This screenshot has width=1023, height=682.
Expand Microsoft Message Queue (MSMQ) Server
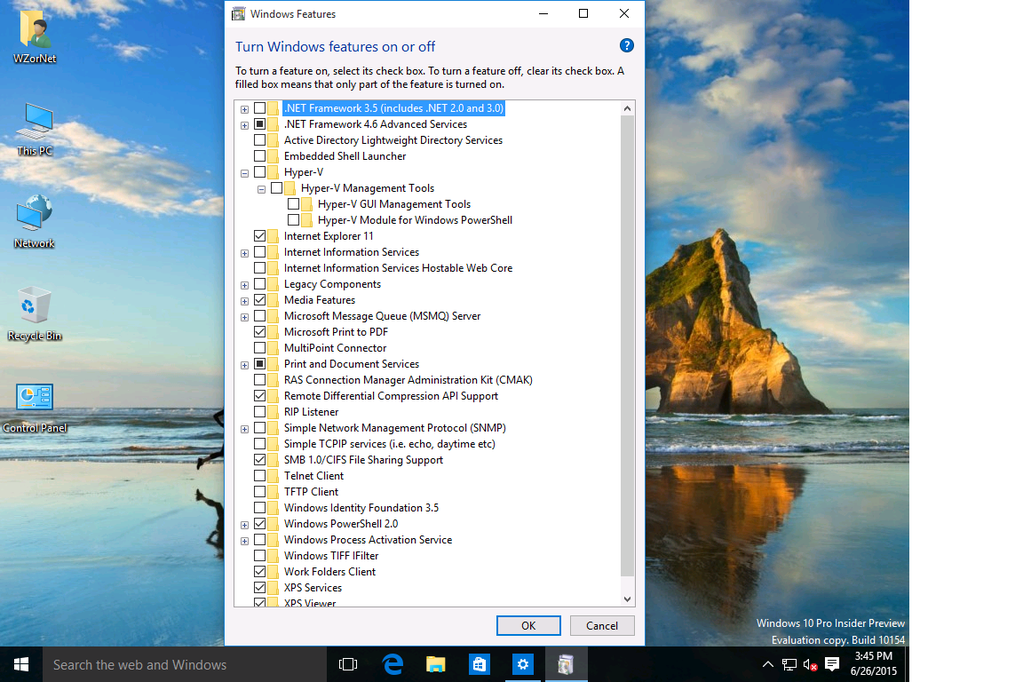coord(245,317)
